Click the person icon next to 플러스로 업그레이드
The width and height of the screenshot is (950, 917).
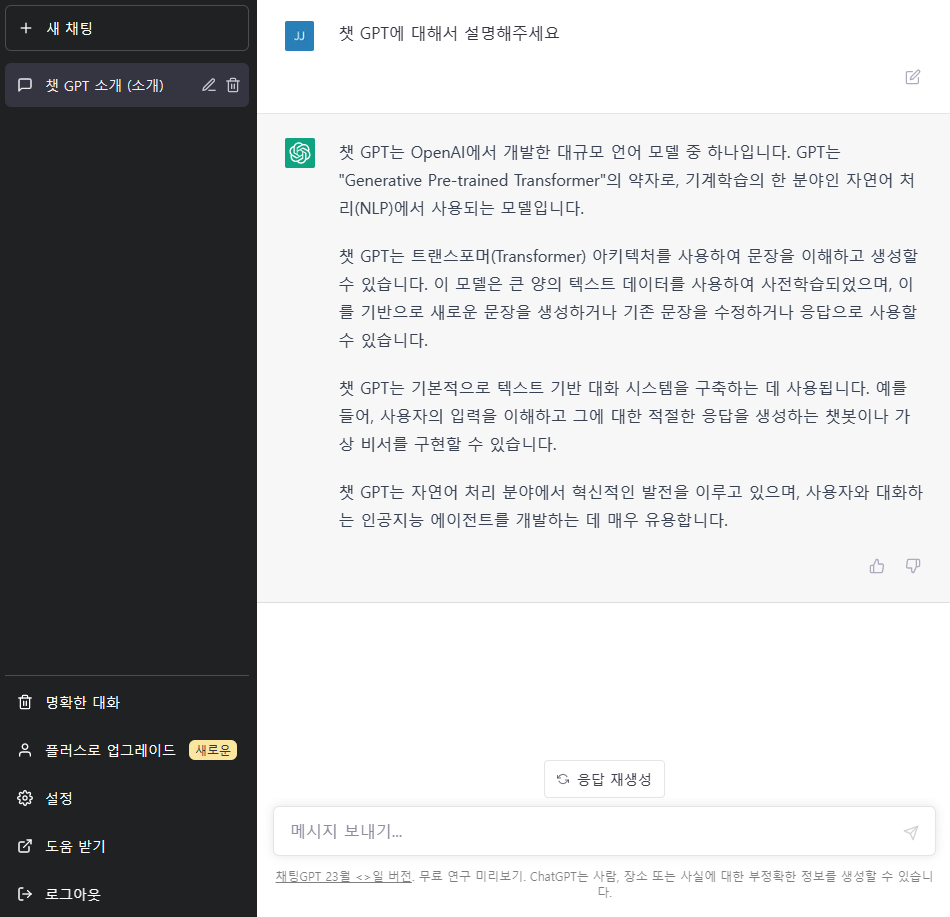[x=25, y=750]
